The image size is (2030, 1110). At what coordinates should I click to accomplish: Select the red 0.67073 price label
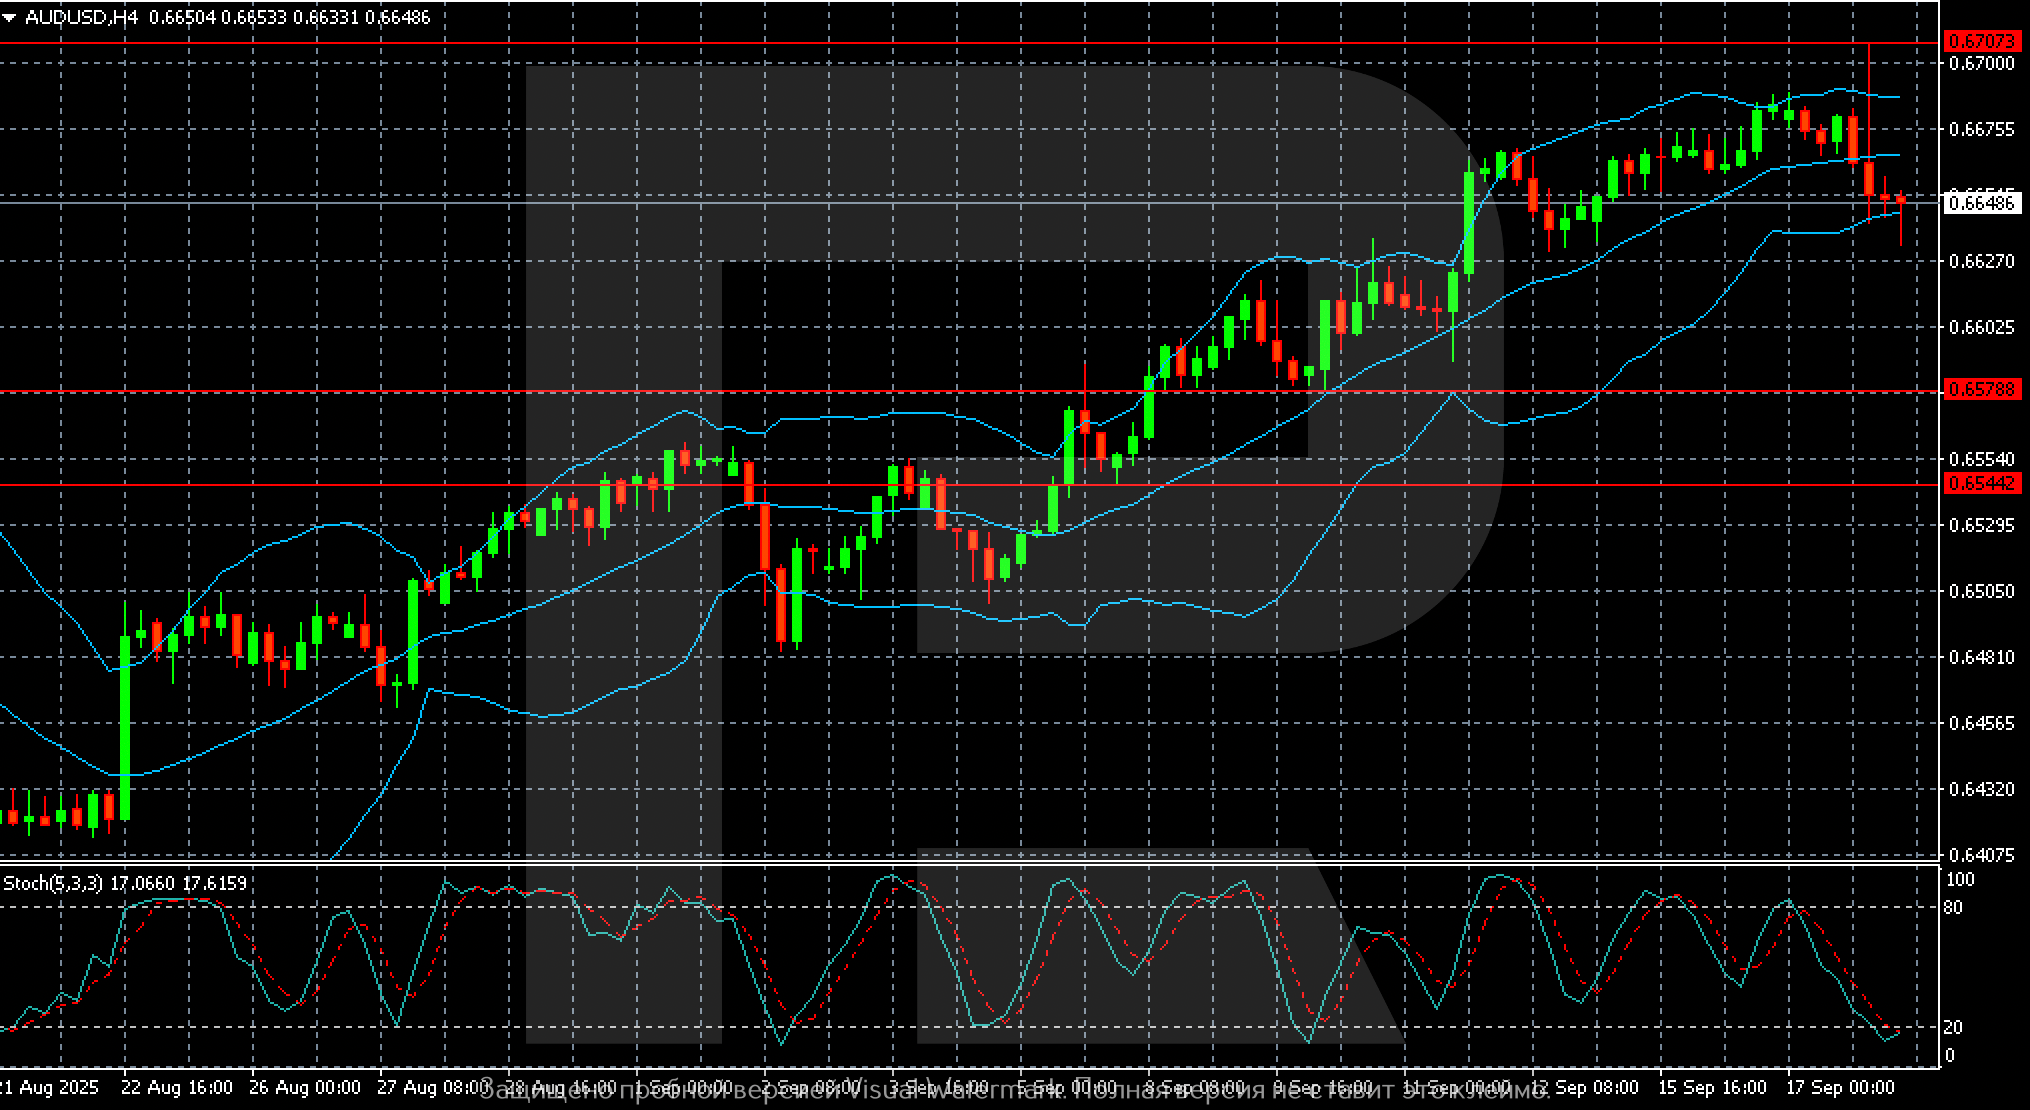pos(1981,41)
